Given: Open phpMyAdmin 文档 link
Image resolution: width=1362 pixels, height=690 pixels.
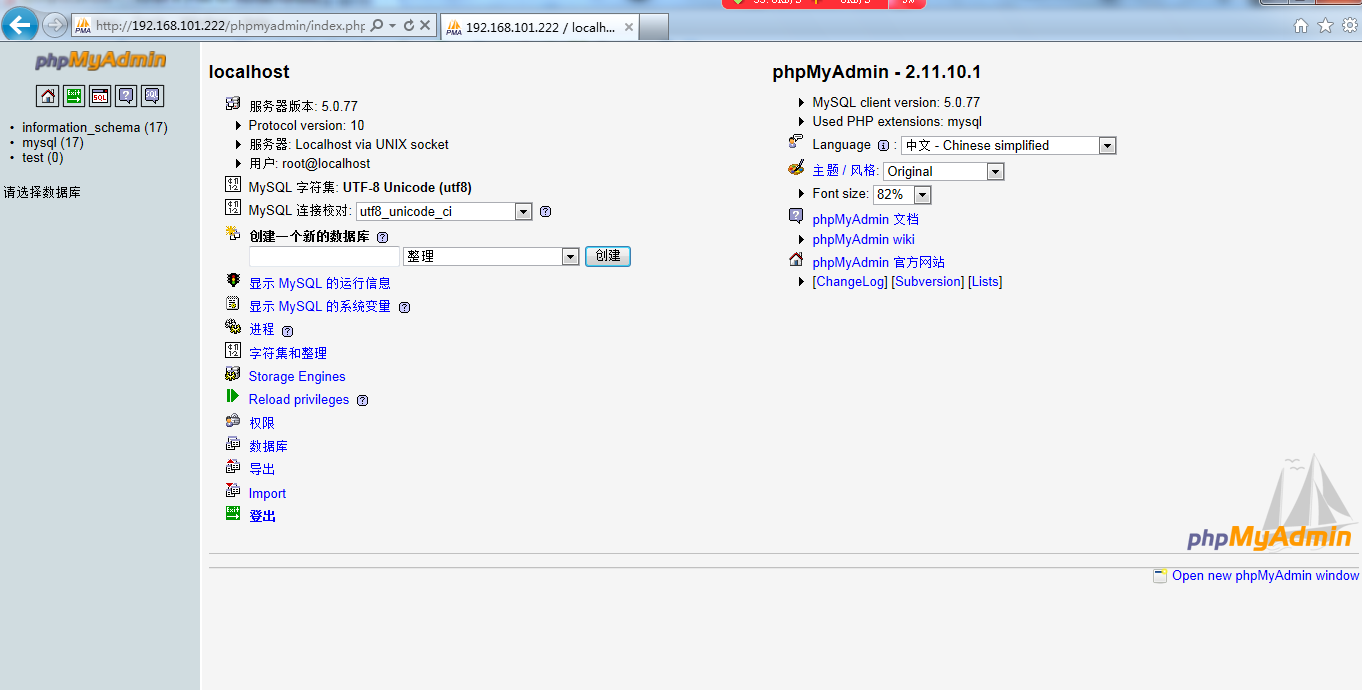Looking at the screenshot, I should click(865, 219).
